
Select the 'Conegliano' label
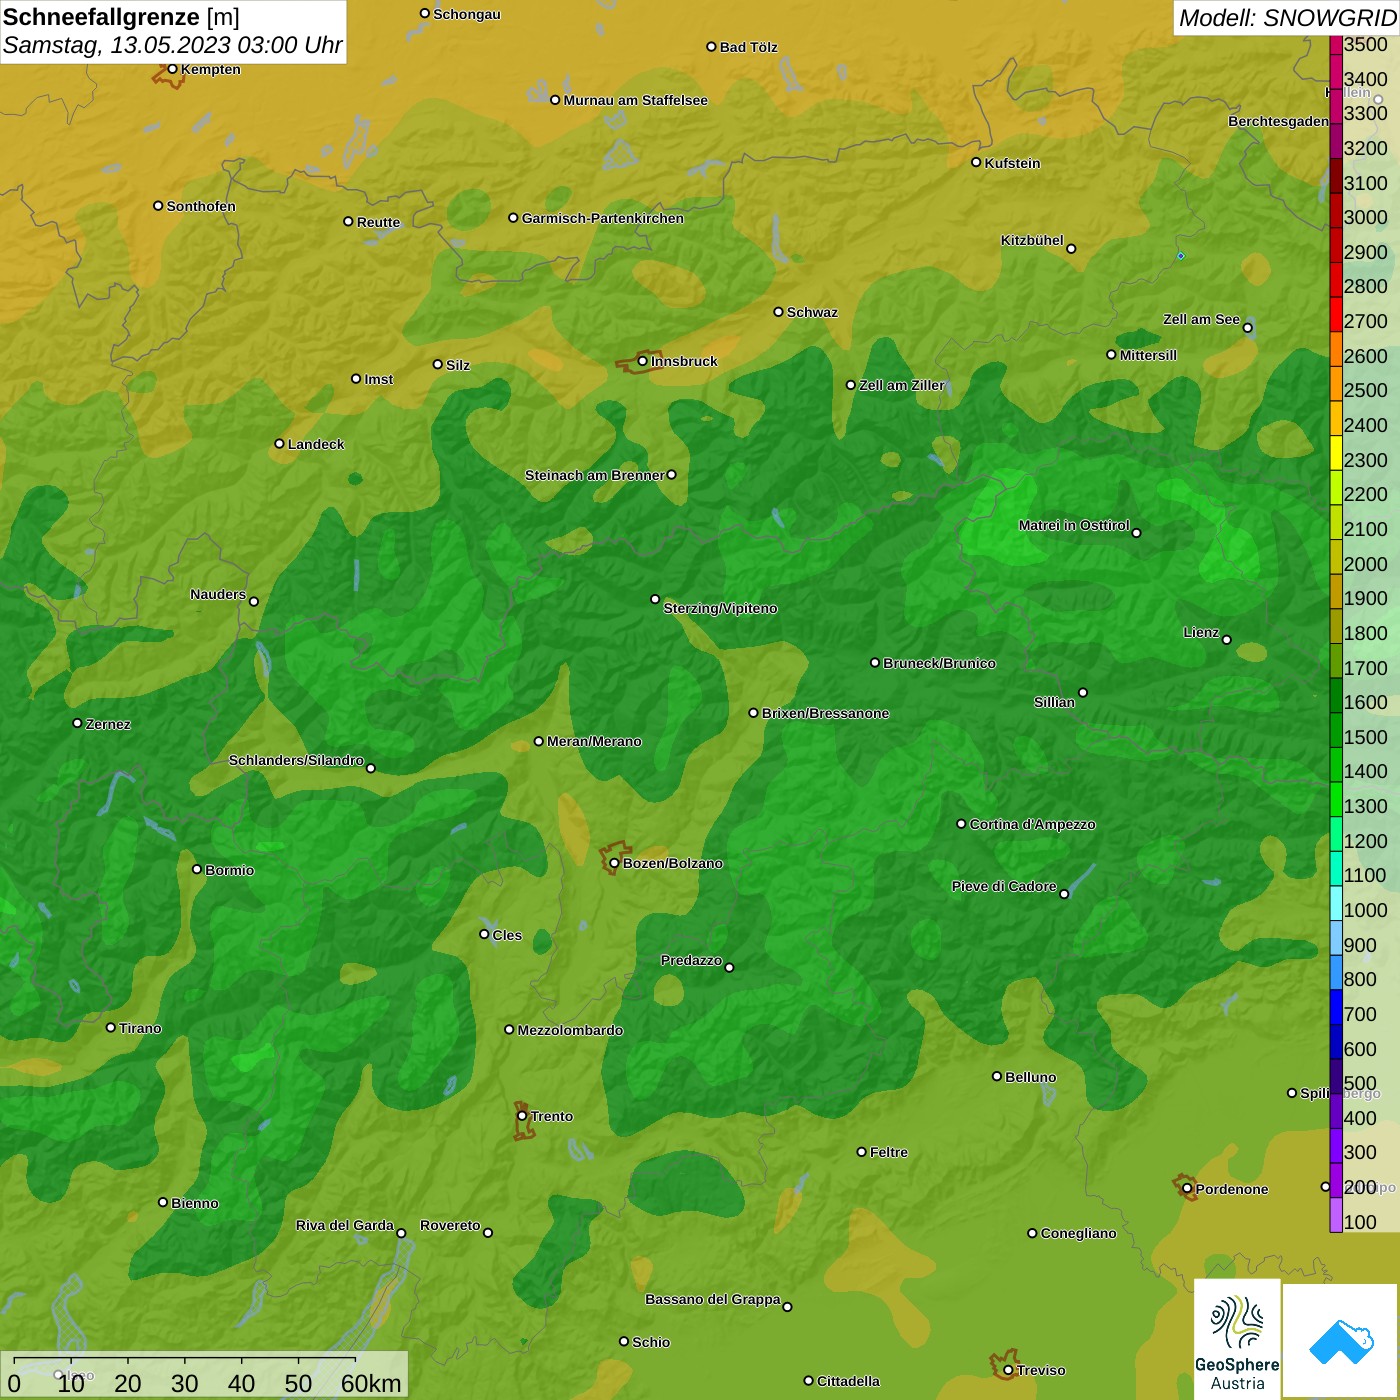click(x=1078, y=1233)
